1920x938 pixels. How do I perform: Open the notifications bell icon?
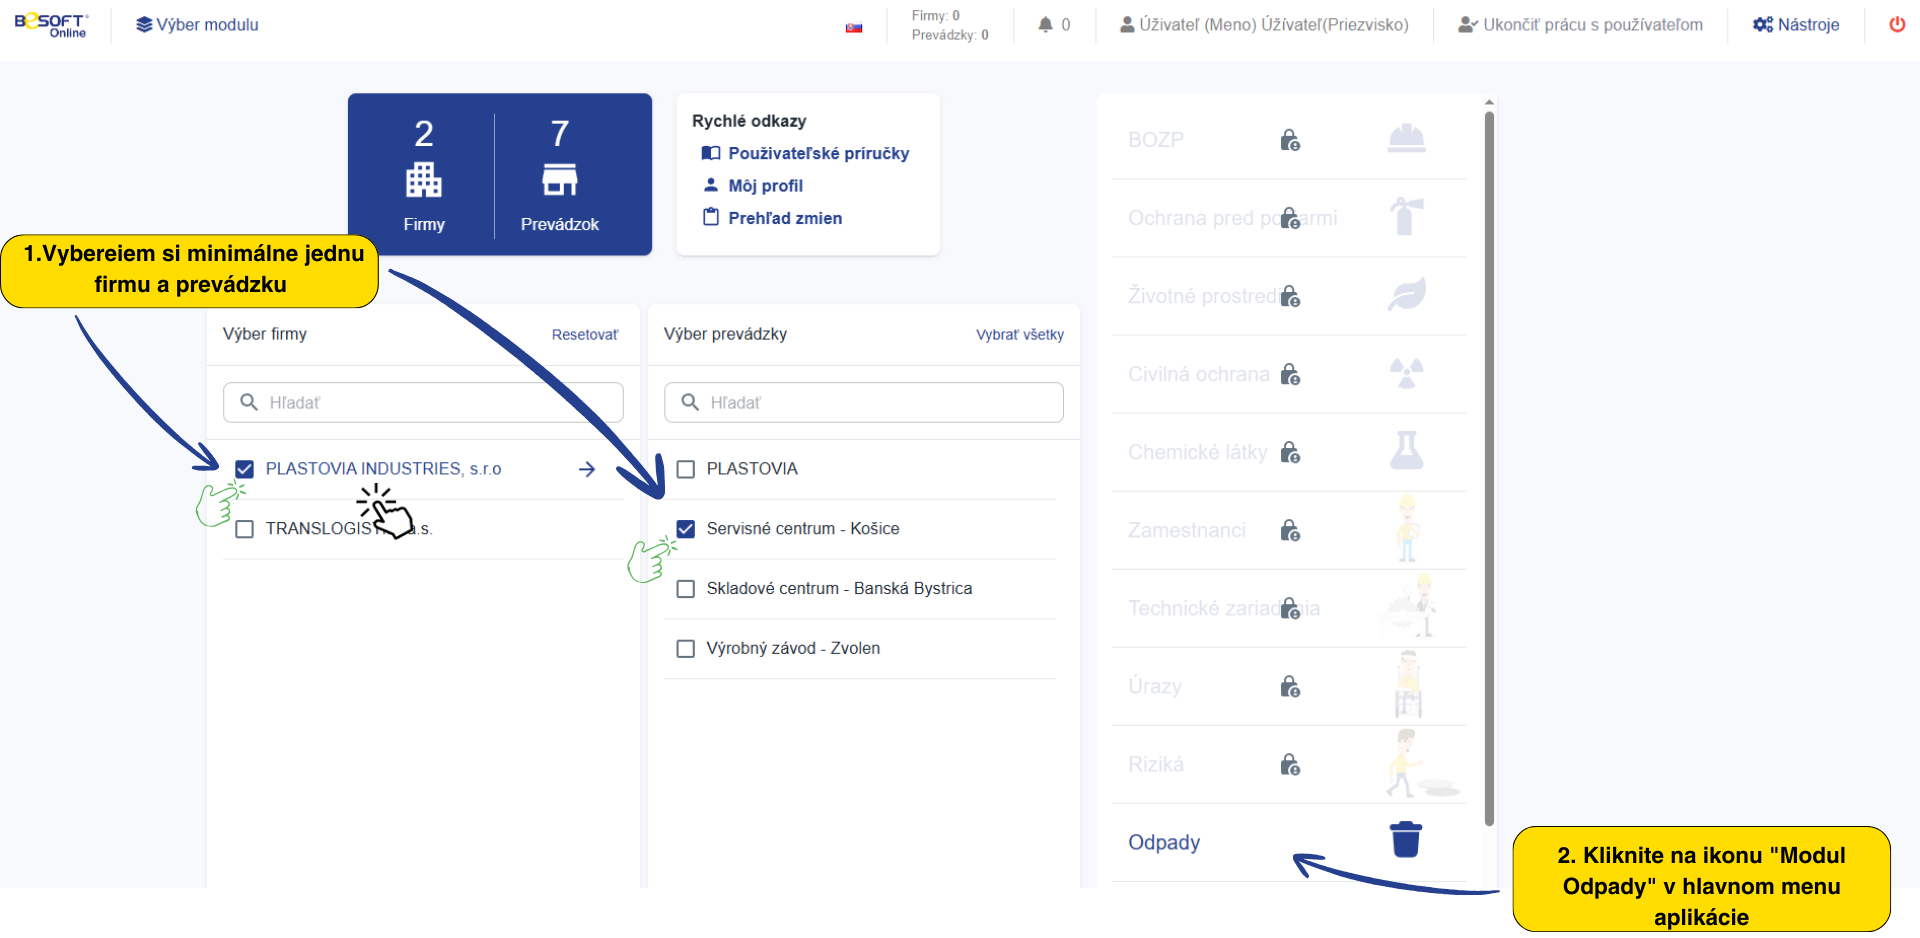(x=1045, y=25)
